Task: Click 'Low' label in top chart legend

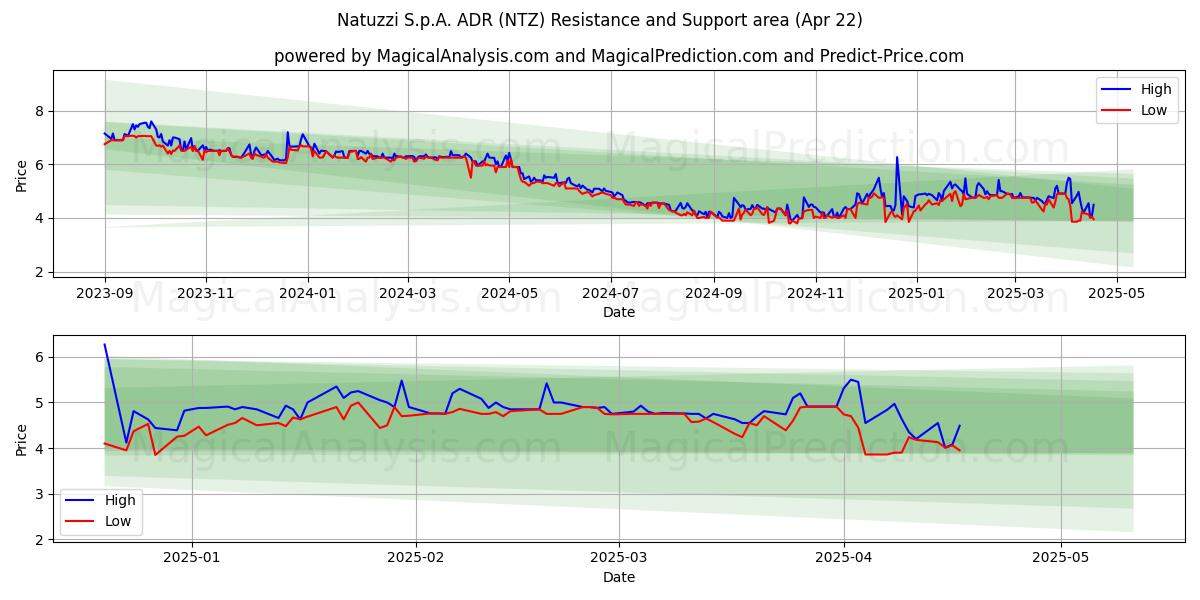Action: tap(1154, 110)
